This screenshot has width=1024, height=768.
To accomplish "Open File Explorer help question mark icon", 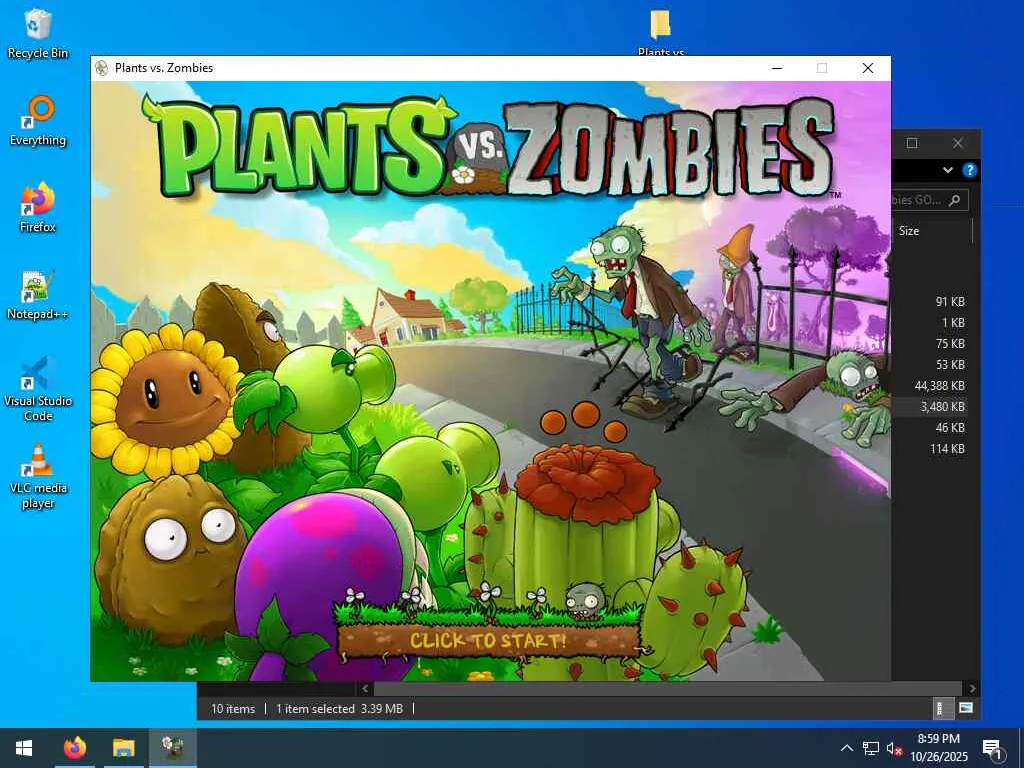I will [x=970, y=170].
